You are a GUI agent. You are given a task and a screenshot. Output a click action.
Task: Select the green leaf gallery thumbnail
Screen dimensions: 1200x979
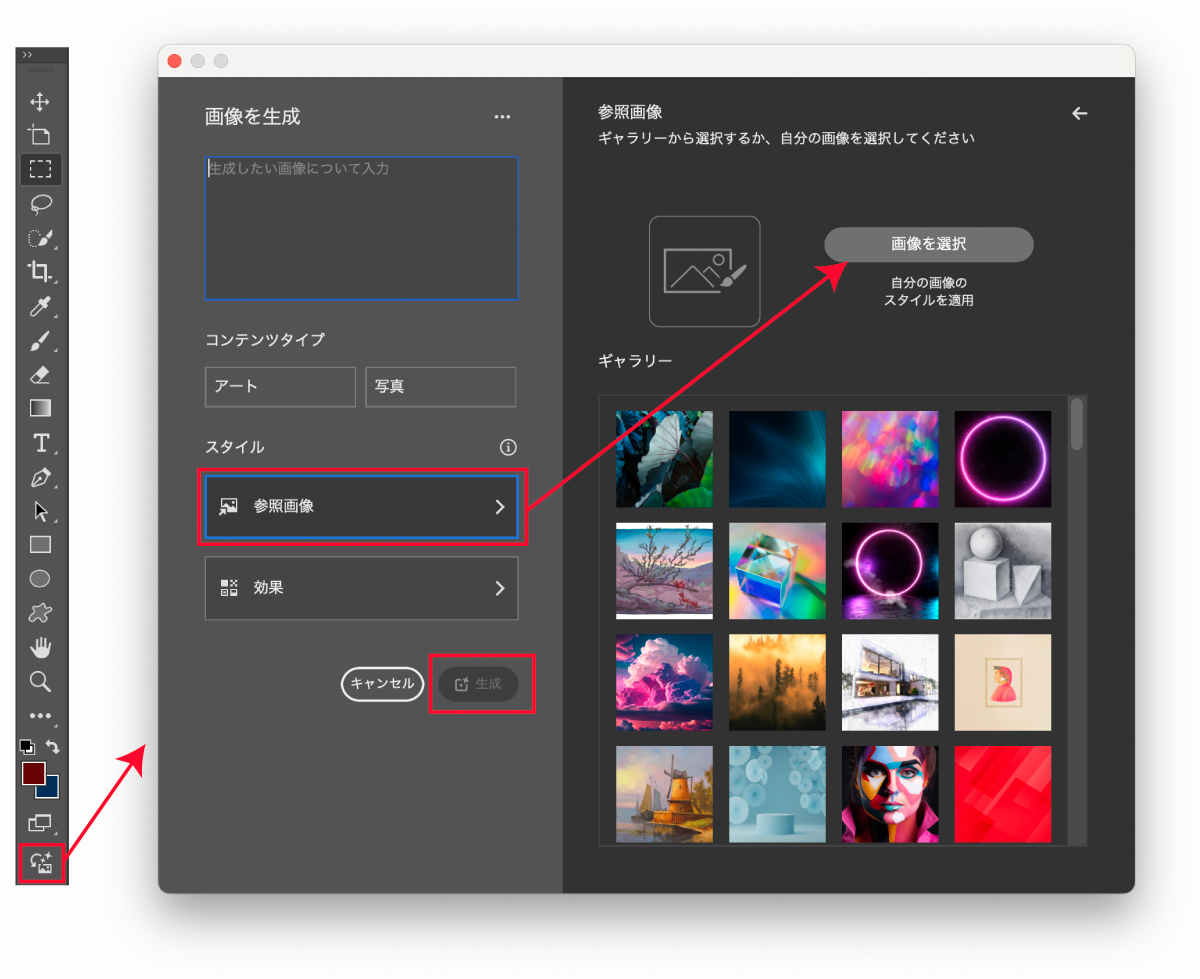click(665, 459)
